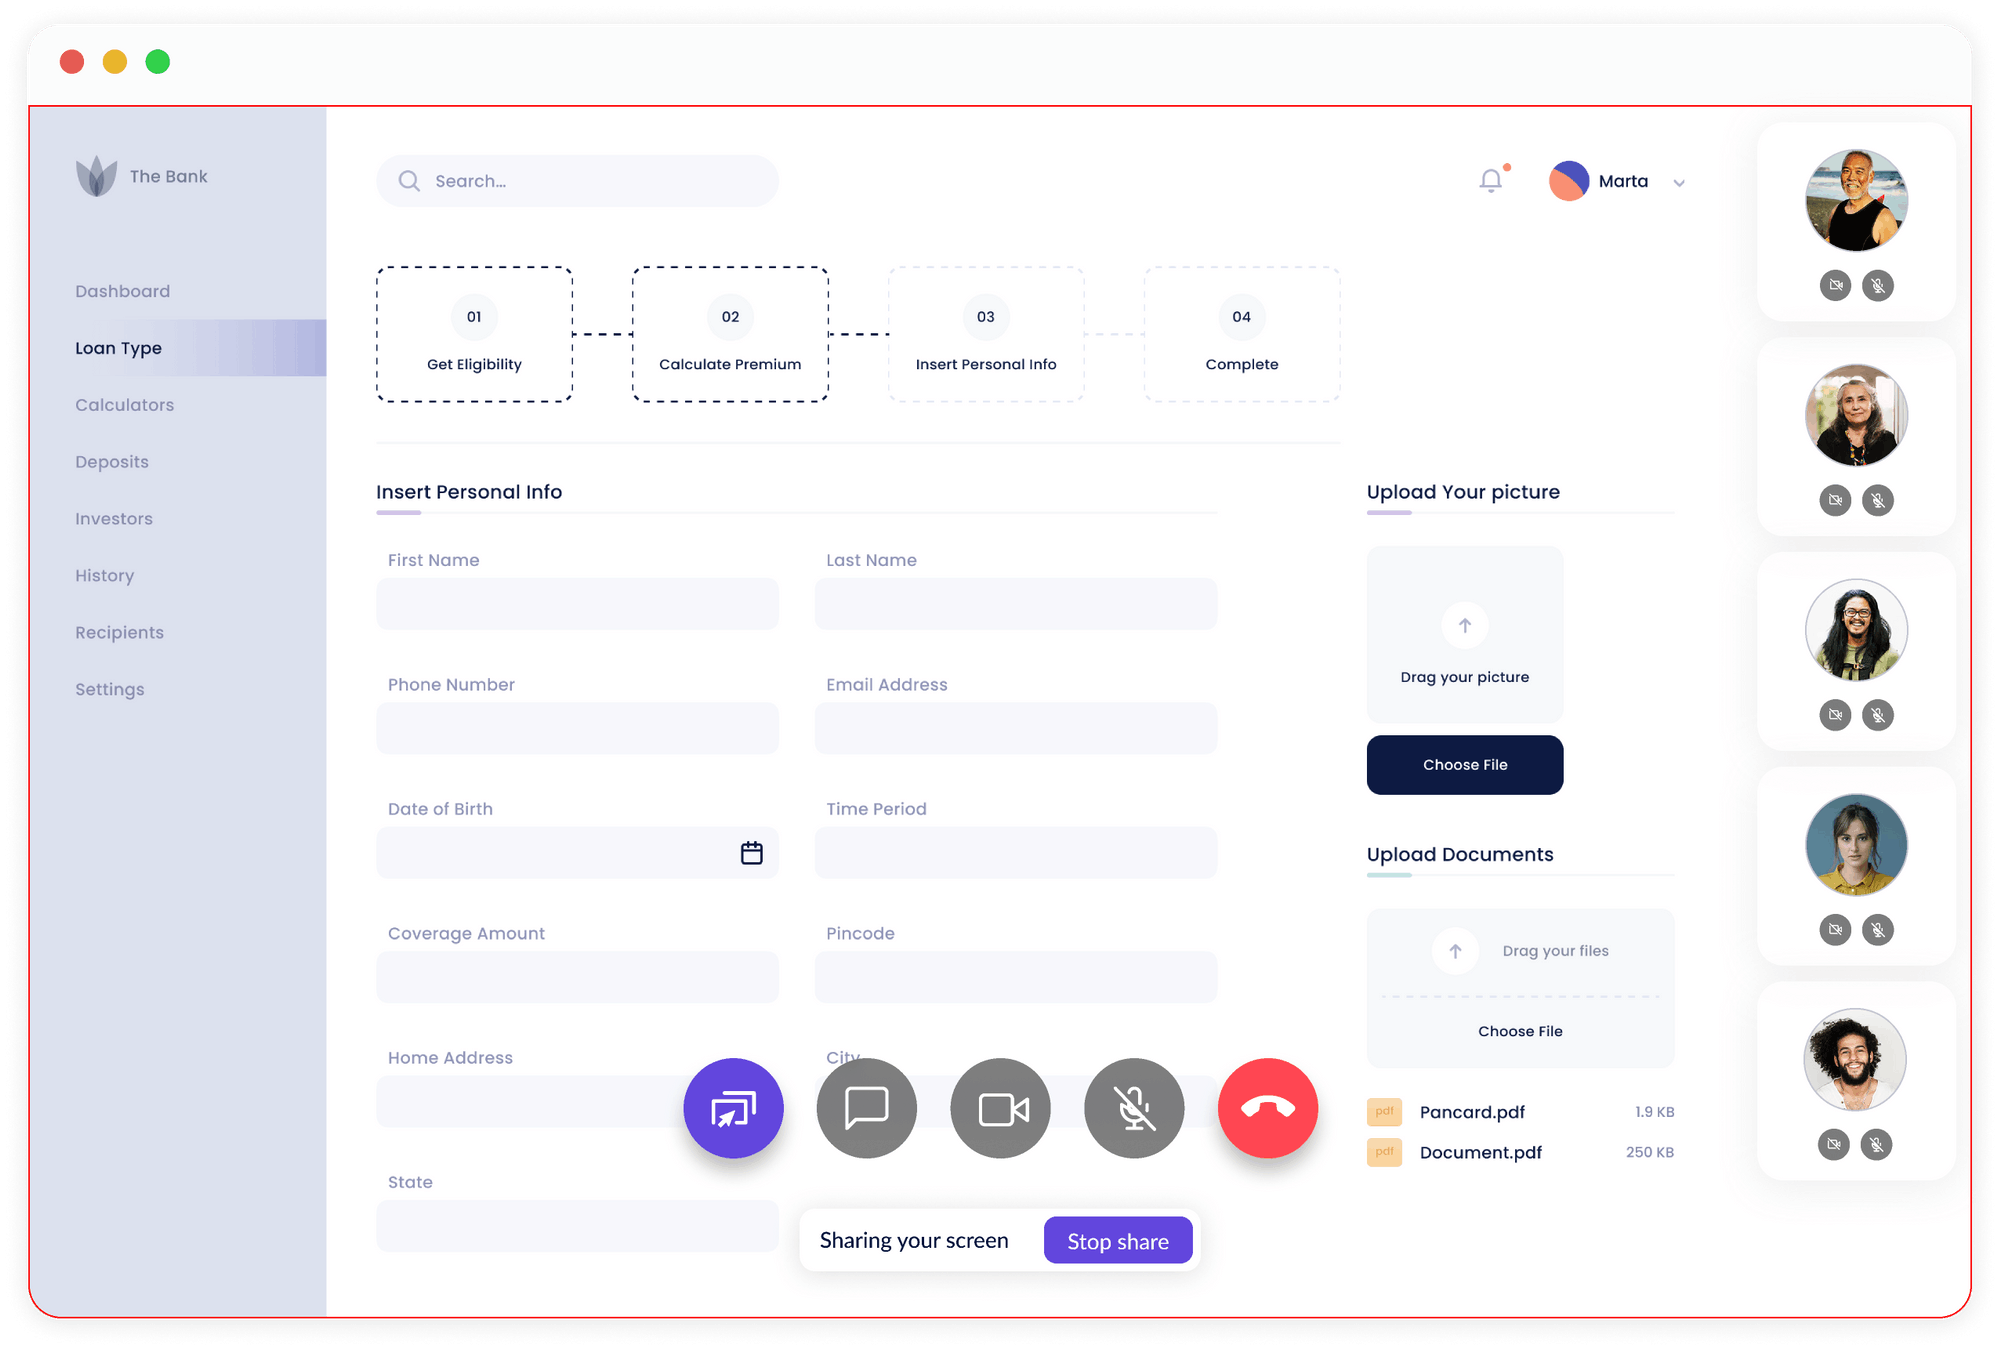Screen dimensions: 2000x1350
Task: Toggle camera for woman in yellow shirt
Action: (1835, 930)
